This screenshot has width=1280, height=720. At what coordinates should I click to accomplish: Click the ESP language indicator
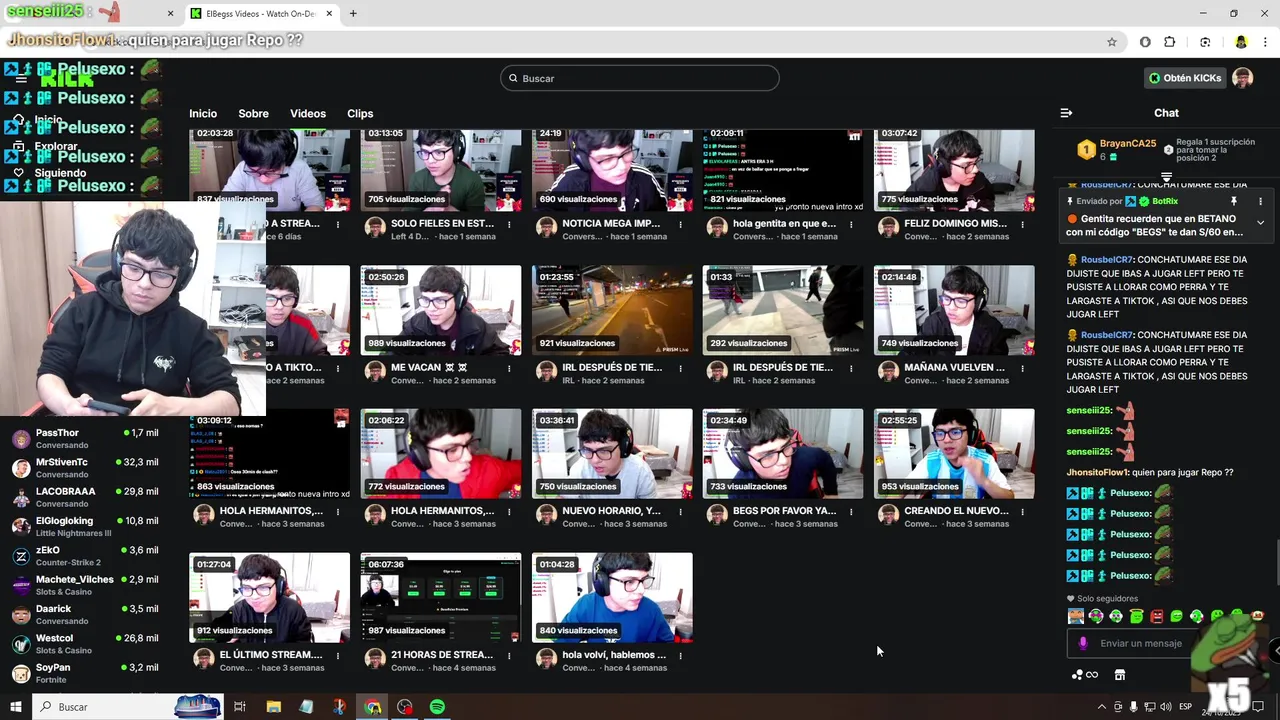point(1186,707)
